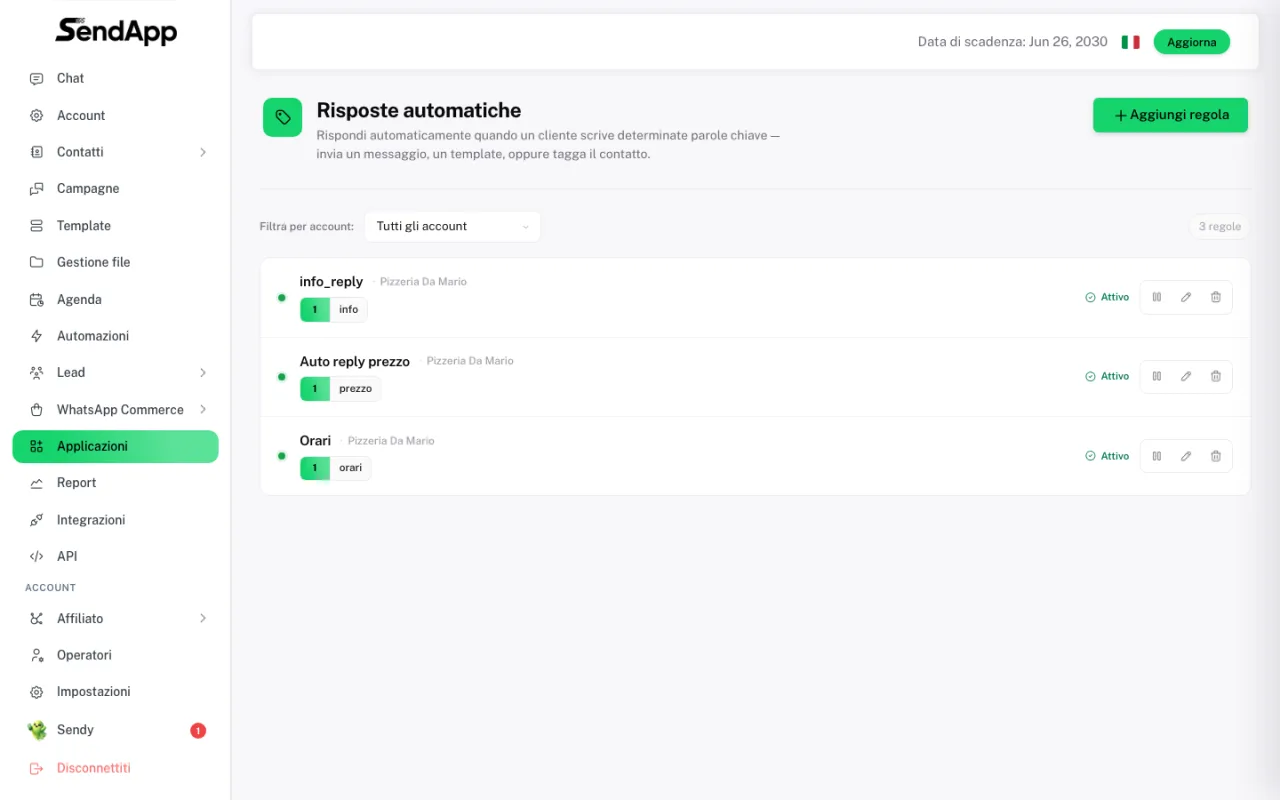Open the Chat menu item
The height and width of the screenshot is (800, 1280).
[115, 78]
